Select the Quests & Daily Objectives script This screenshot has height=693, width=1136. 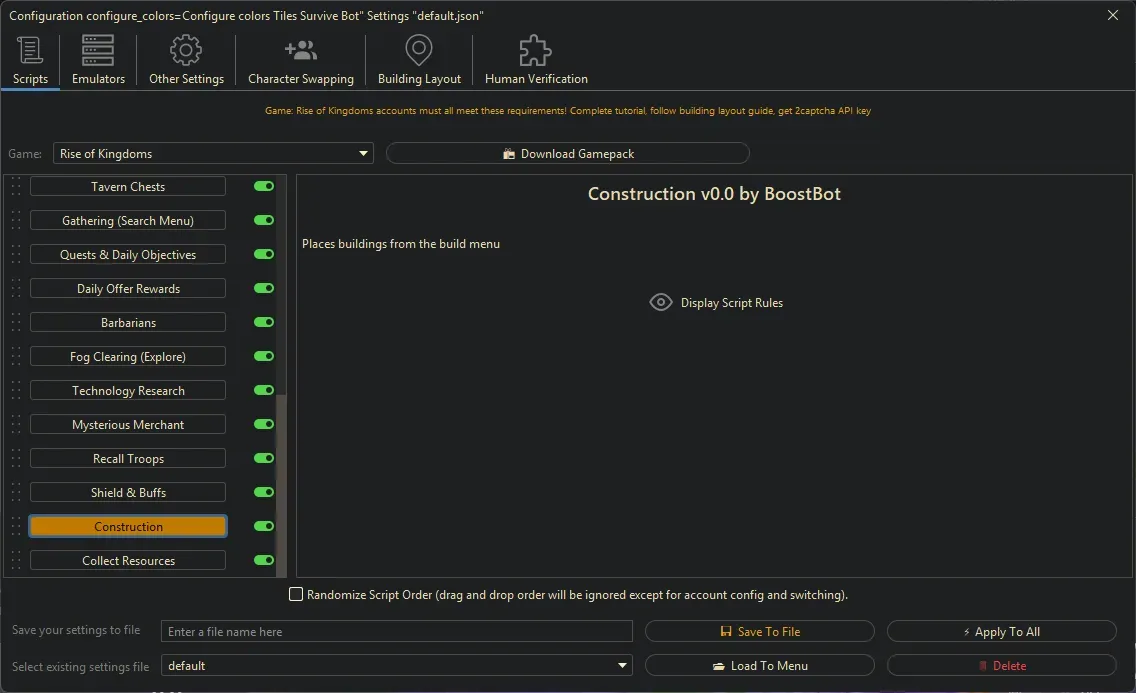(x=127, y=254)
